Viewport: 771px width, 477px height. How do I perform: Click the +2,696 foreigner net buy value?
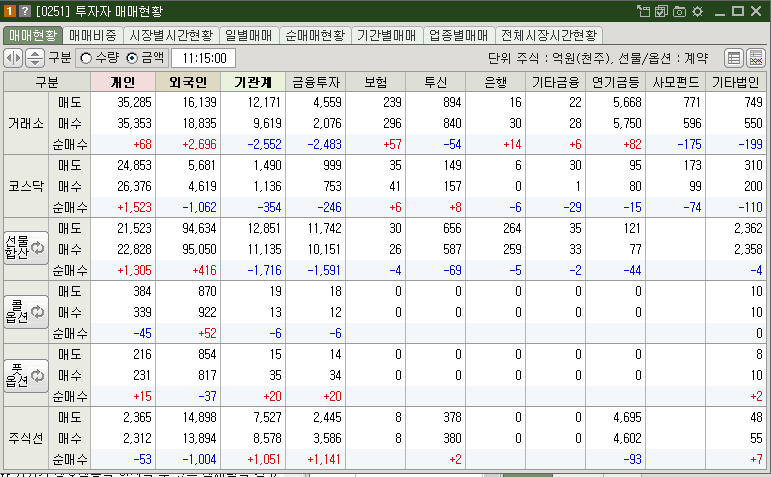(199, 145)
